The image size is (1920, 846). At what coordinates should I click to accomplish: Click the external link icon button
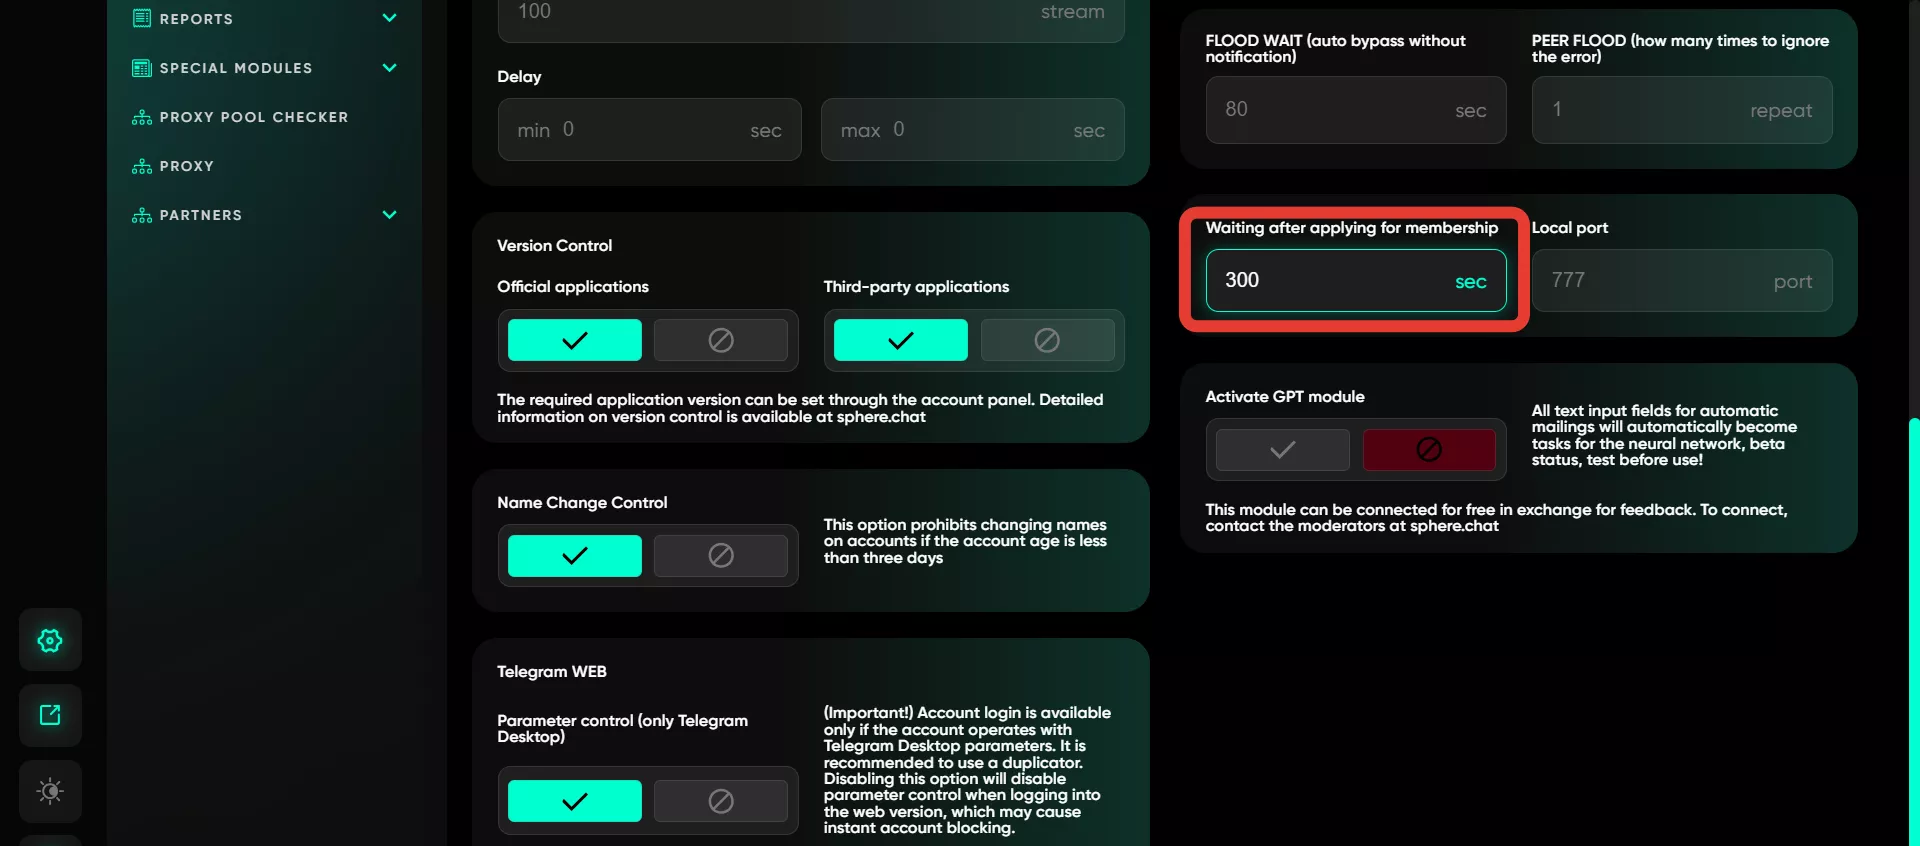(50, 715)
